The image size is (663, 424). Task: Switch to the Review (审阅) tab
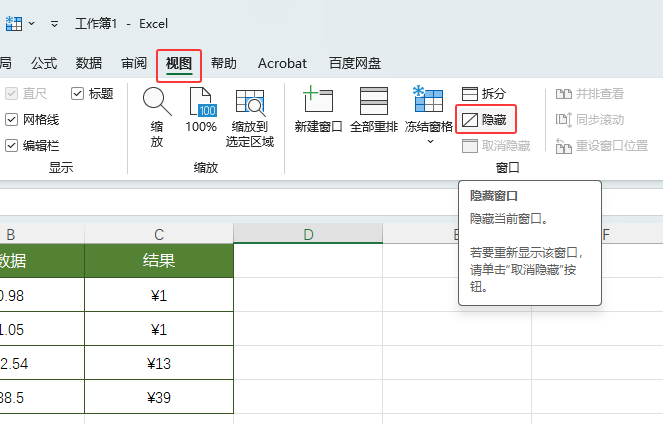(134, 63)
